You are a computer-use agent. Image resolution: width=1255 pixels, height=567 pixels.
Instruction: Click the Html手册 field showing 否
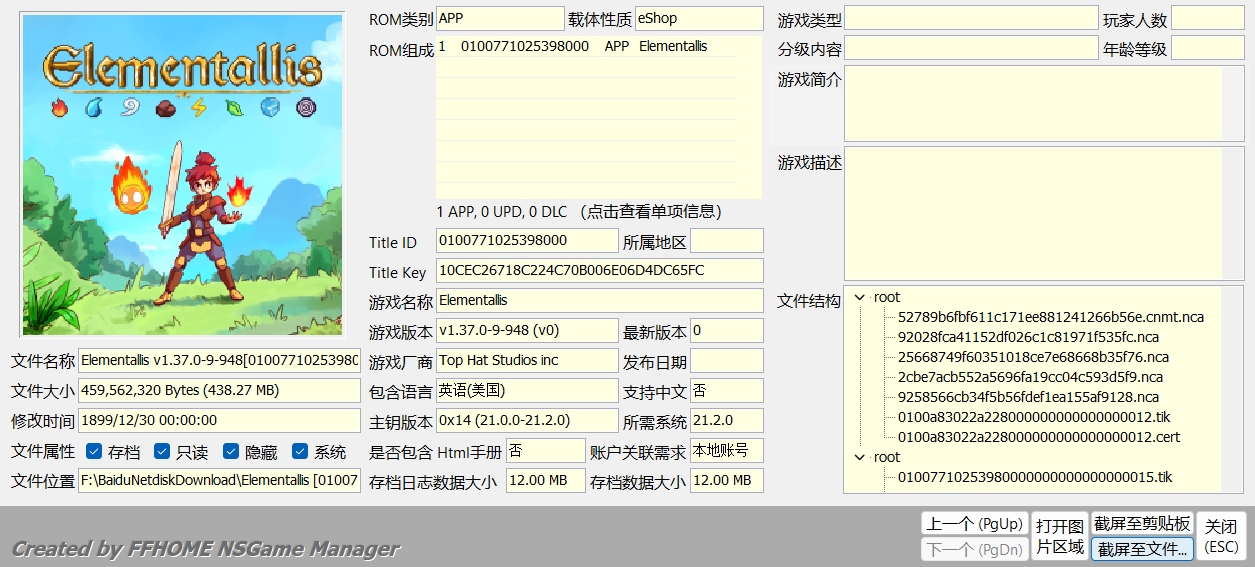click(546, 451)
